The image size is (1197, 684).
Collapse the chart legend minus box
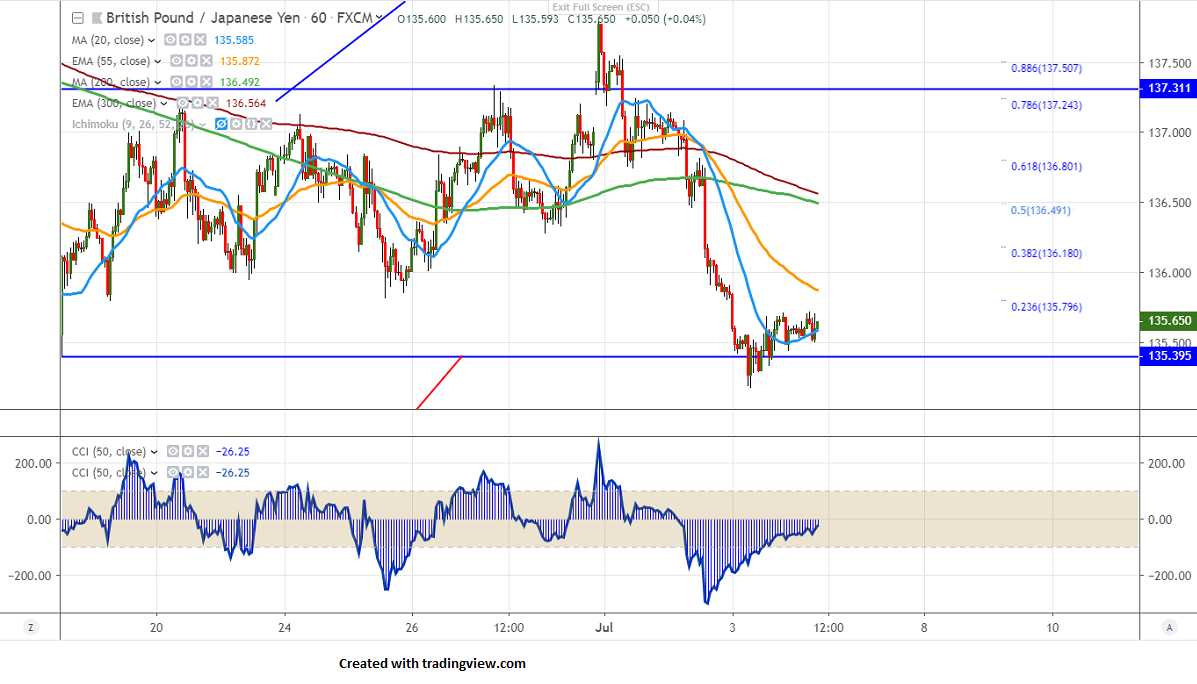[x=78, y=18]
